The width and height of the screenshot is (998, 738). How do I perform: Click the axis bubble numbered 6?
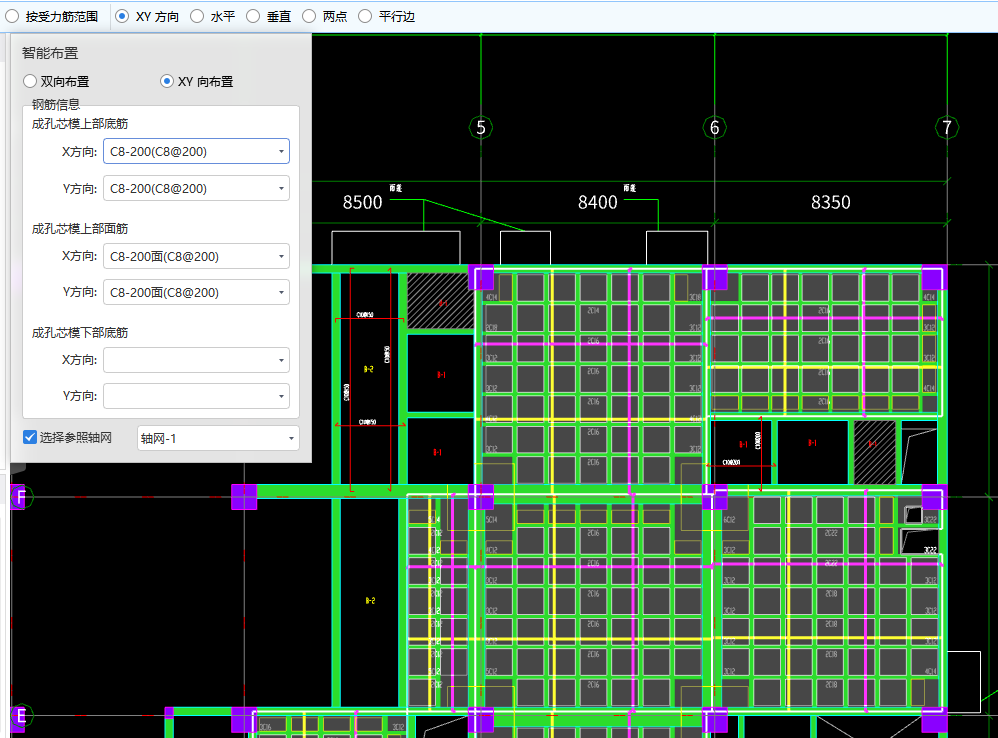point(714,128)
